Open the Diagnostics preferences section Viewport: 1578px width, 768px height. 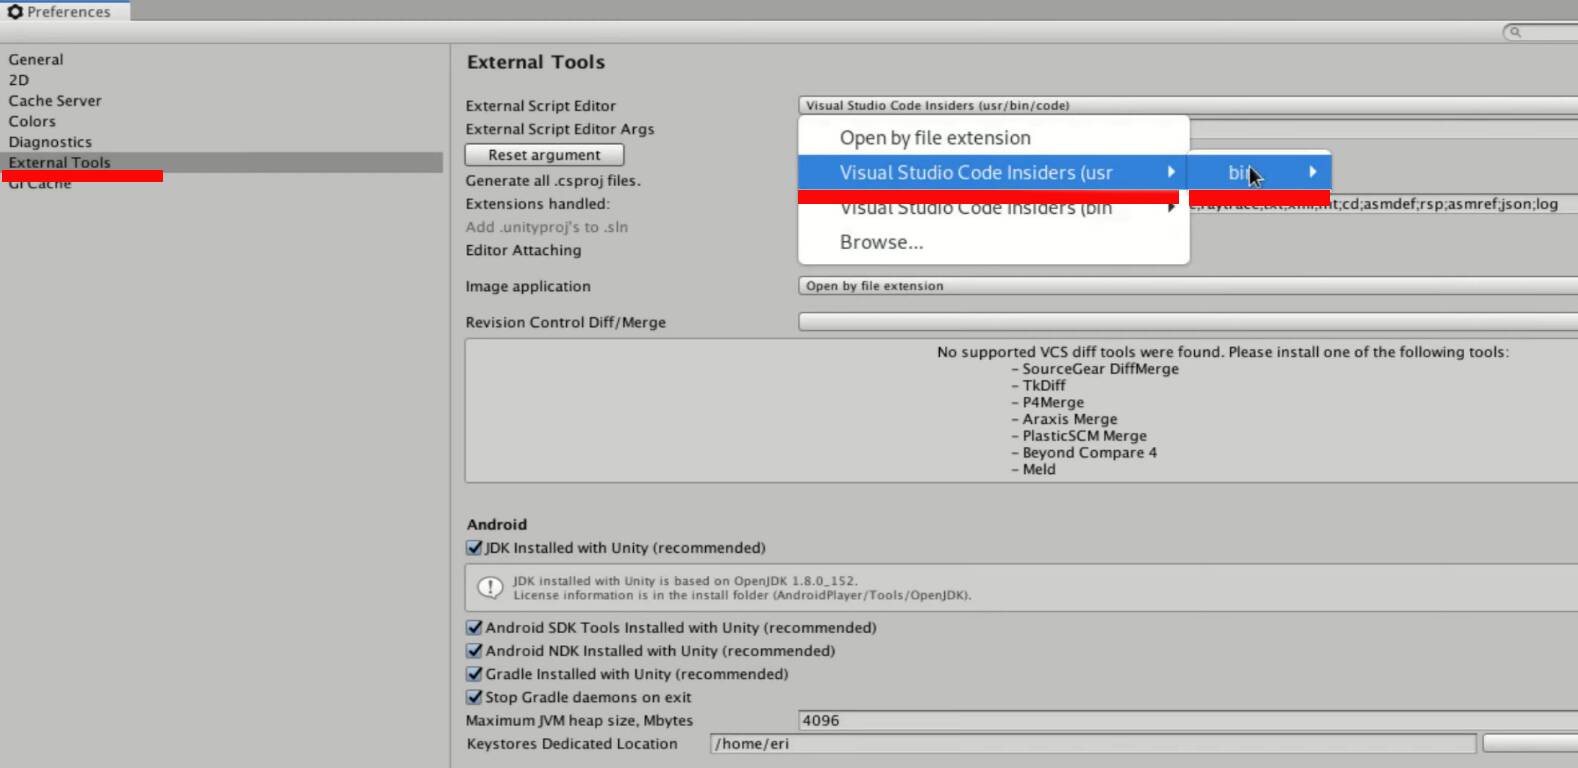[x=50, y=142]
